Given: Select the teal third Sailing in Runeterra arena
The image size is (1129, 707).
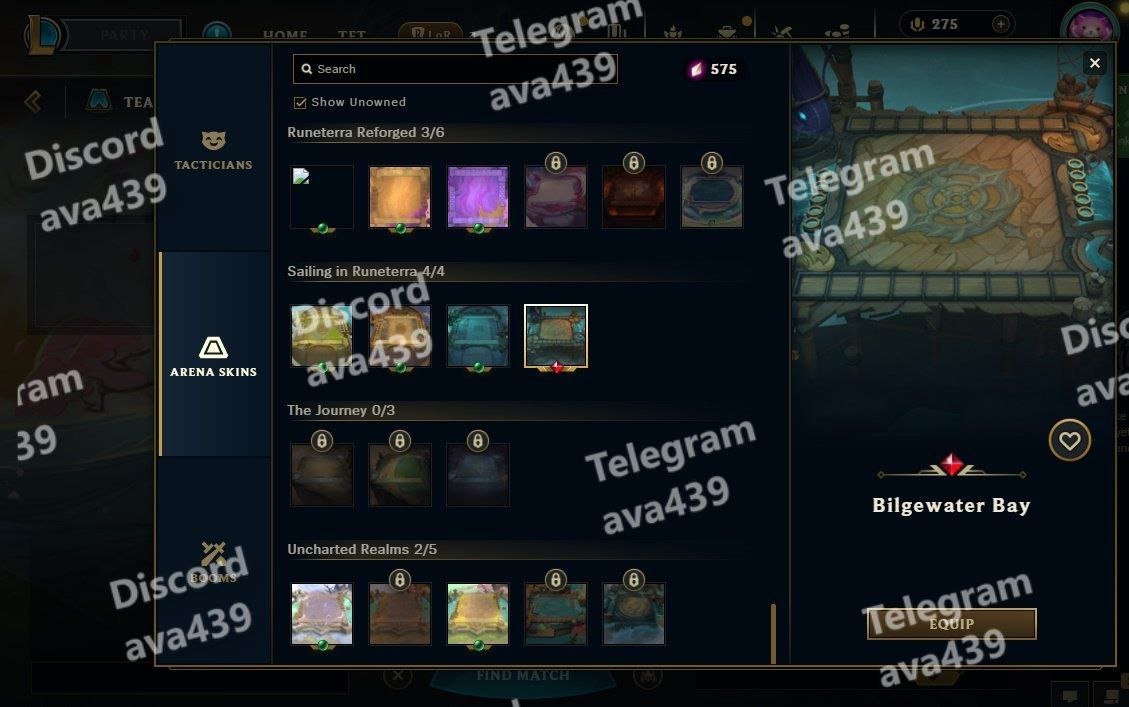Looking at the screenshot, I should point(477,336).
